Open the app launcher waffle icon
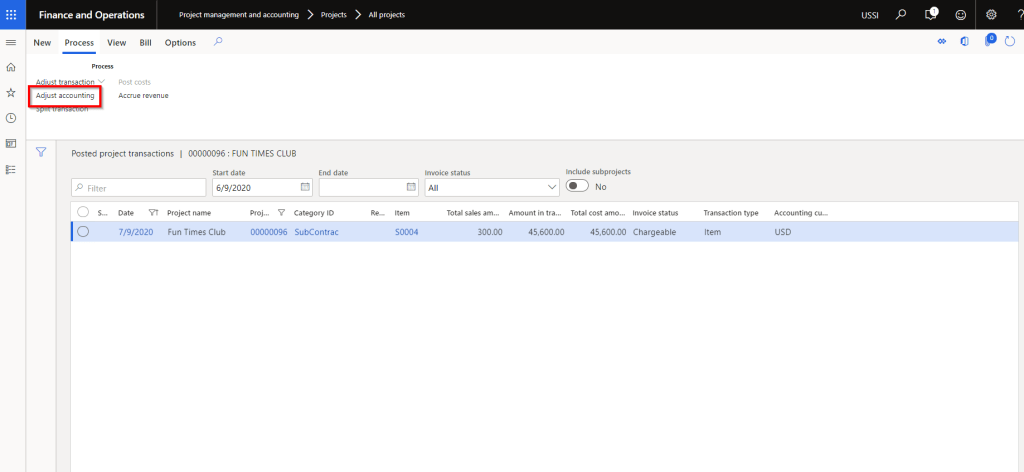The height and width of the screenshot is (472, 1024). 11,15
